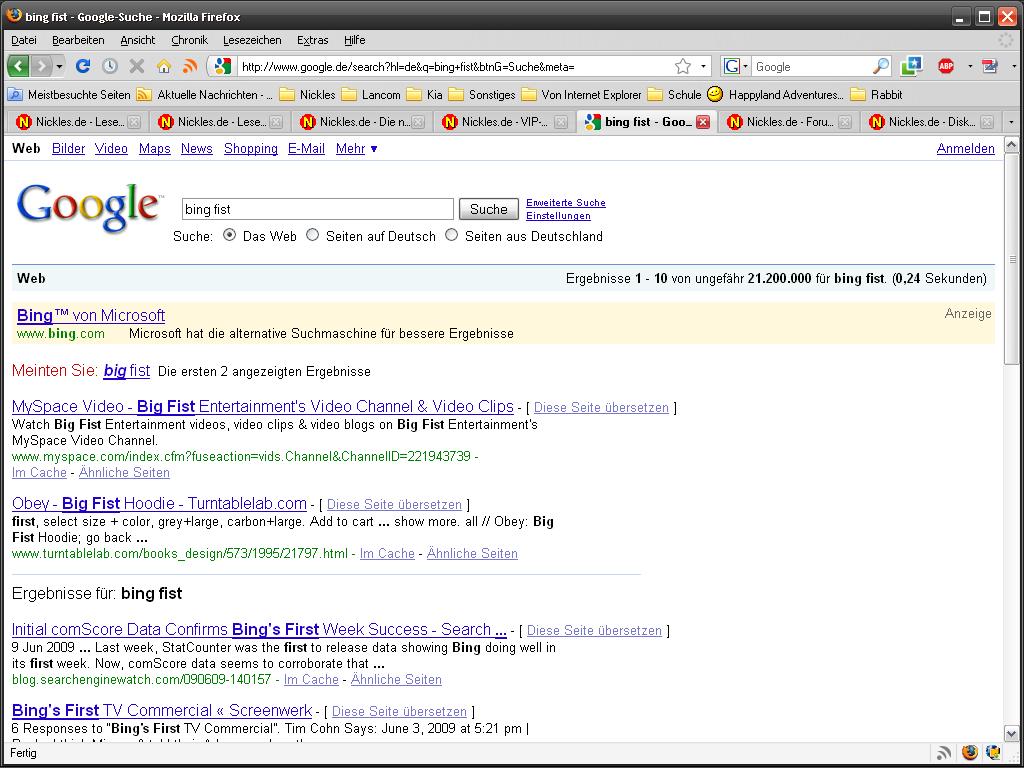
Task: Open the Datei menu
Action: [x=24, y=40]
